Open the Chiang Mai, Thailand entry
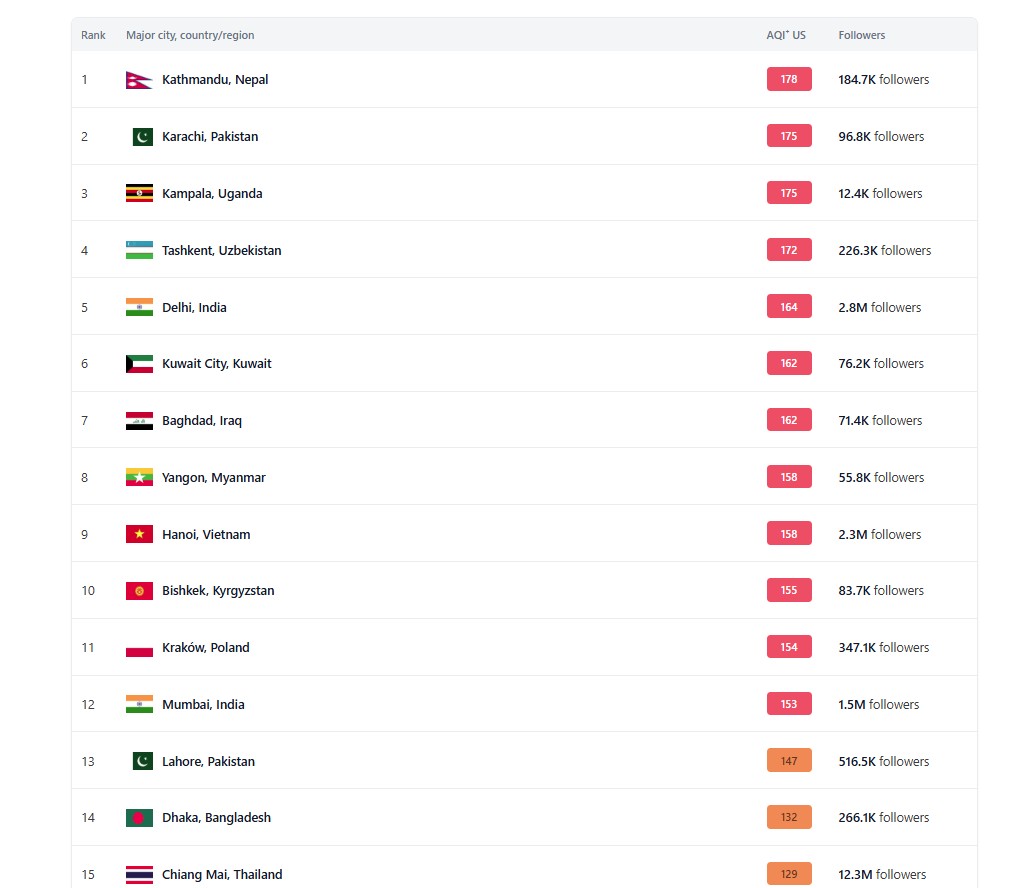 tap(222, 874)
